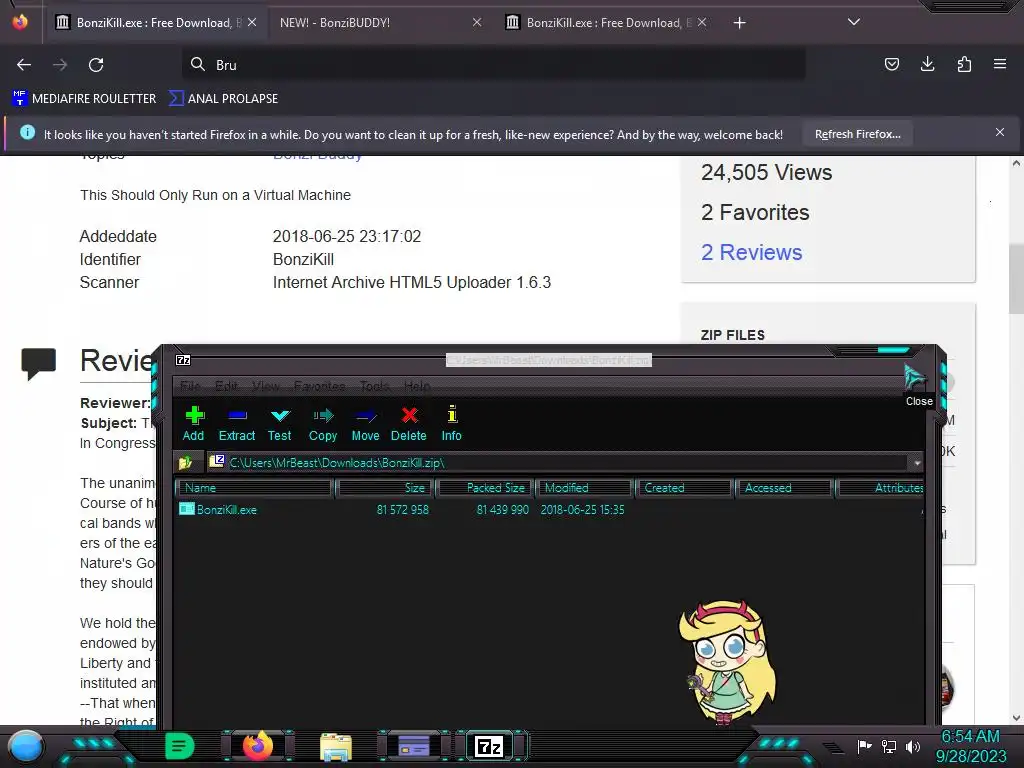The image size is (1024, 768).
Task: Open the View menu in 7-Zip
Action: [266, 386]
